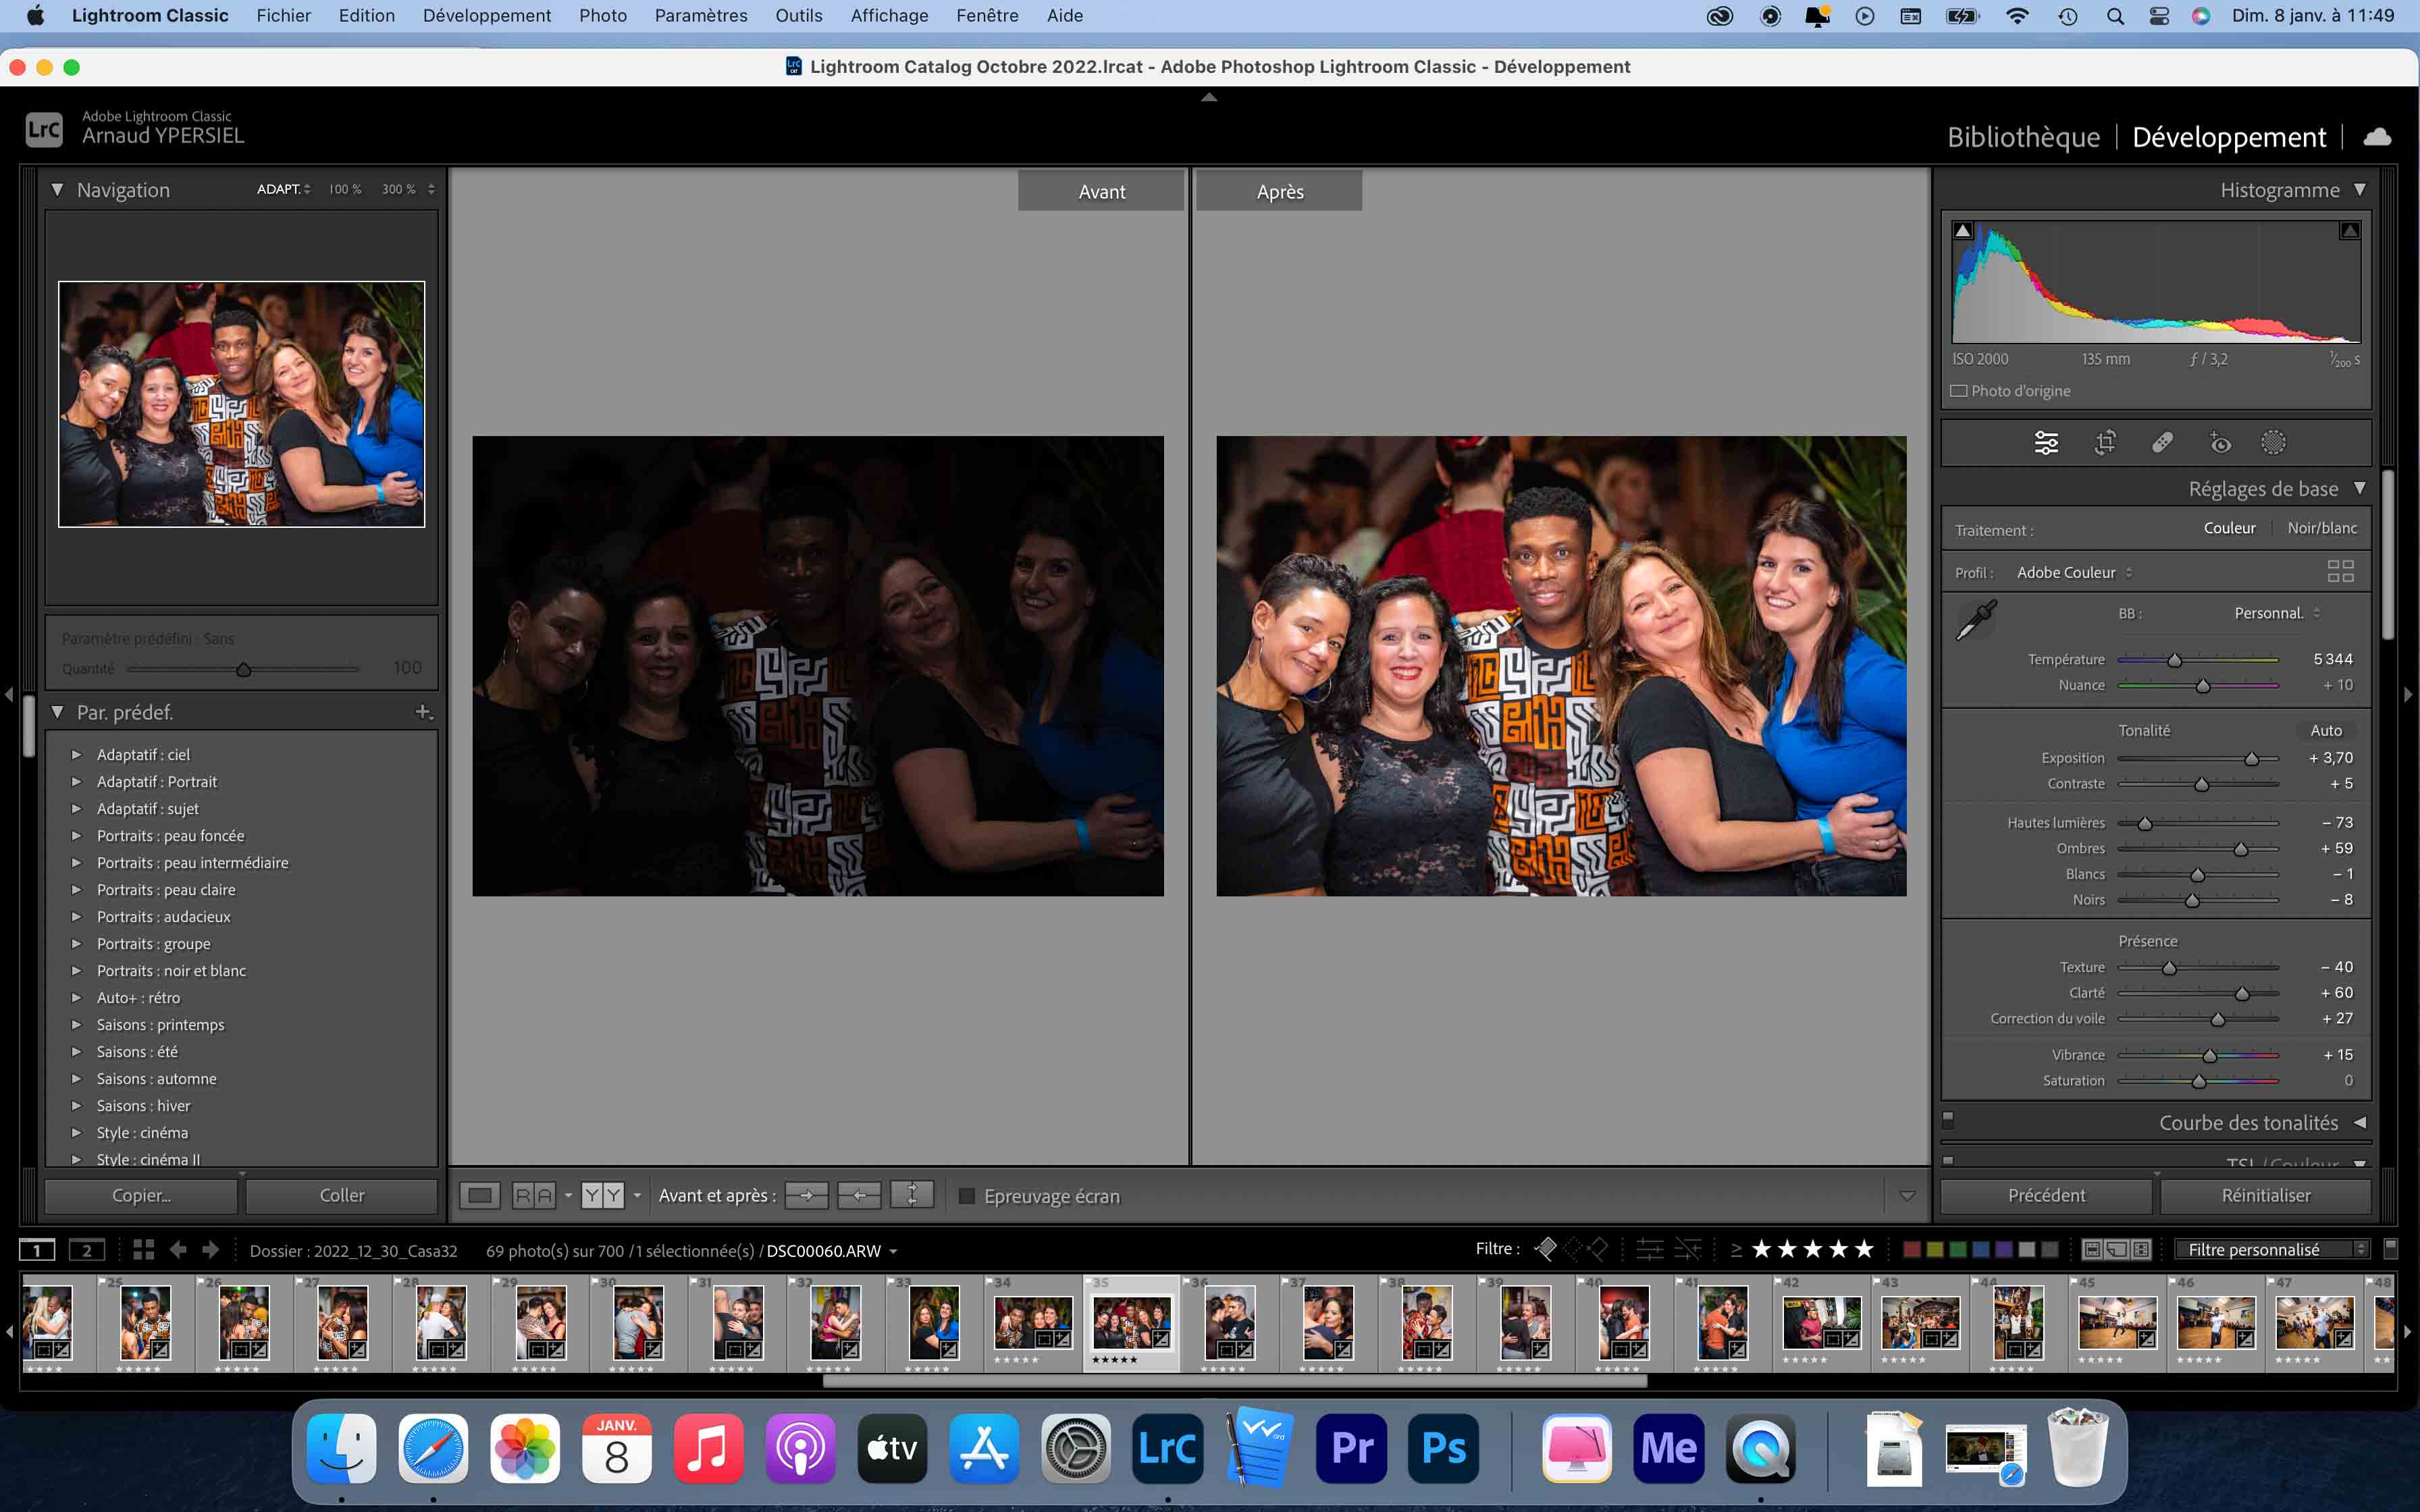Switch to the single Loupe view button
This screenshot has width=2420, height=1512.
[x=480, y=1195]
